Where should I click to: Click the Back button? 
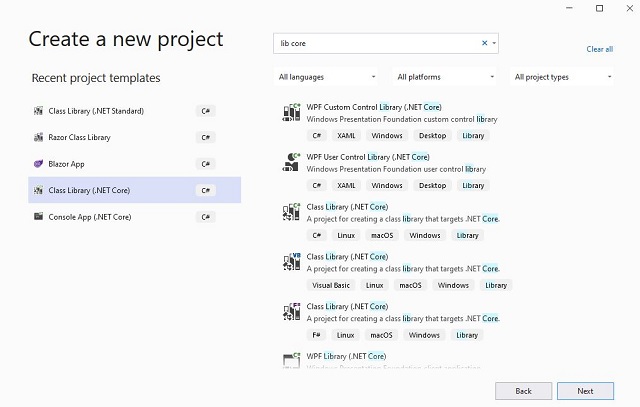523,391
